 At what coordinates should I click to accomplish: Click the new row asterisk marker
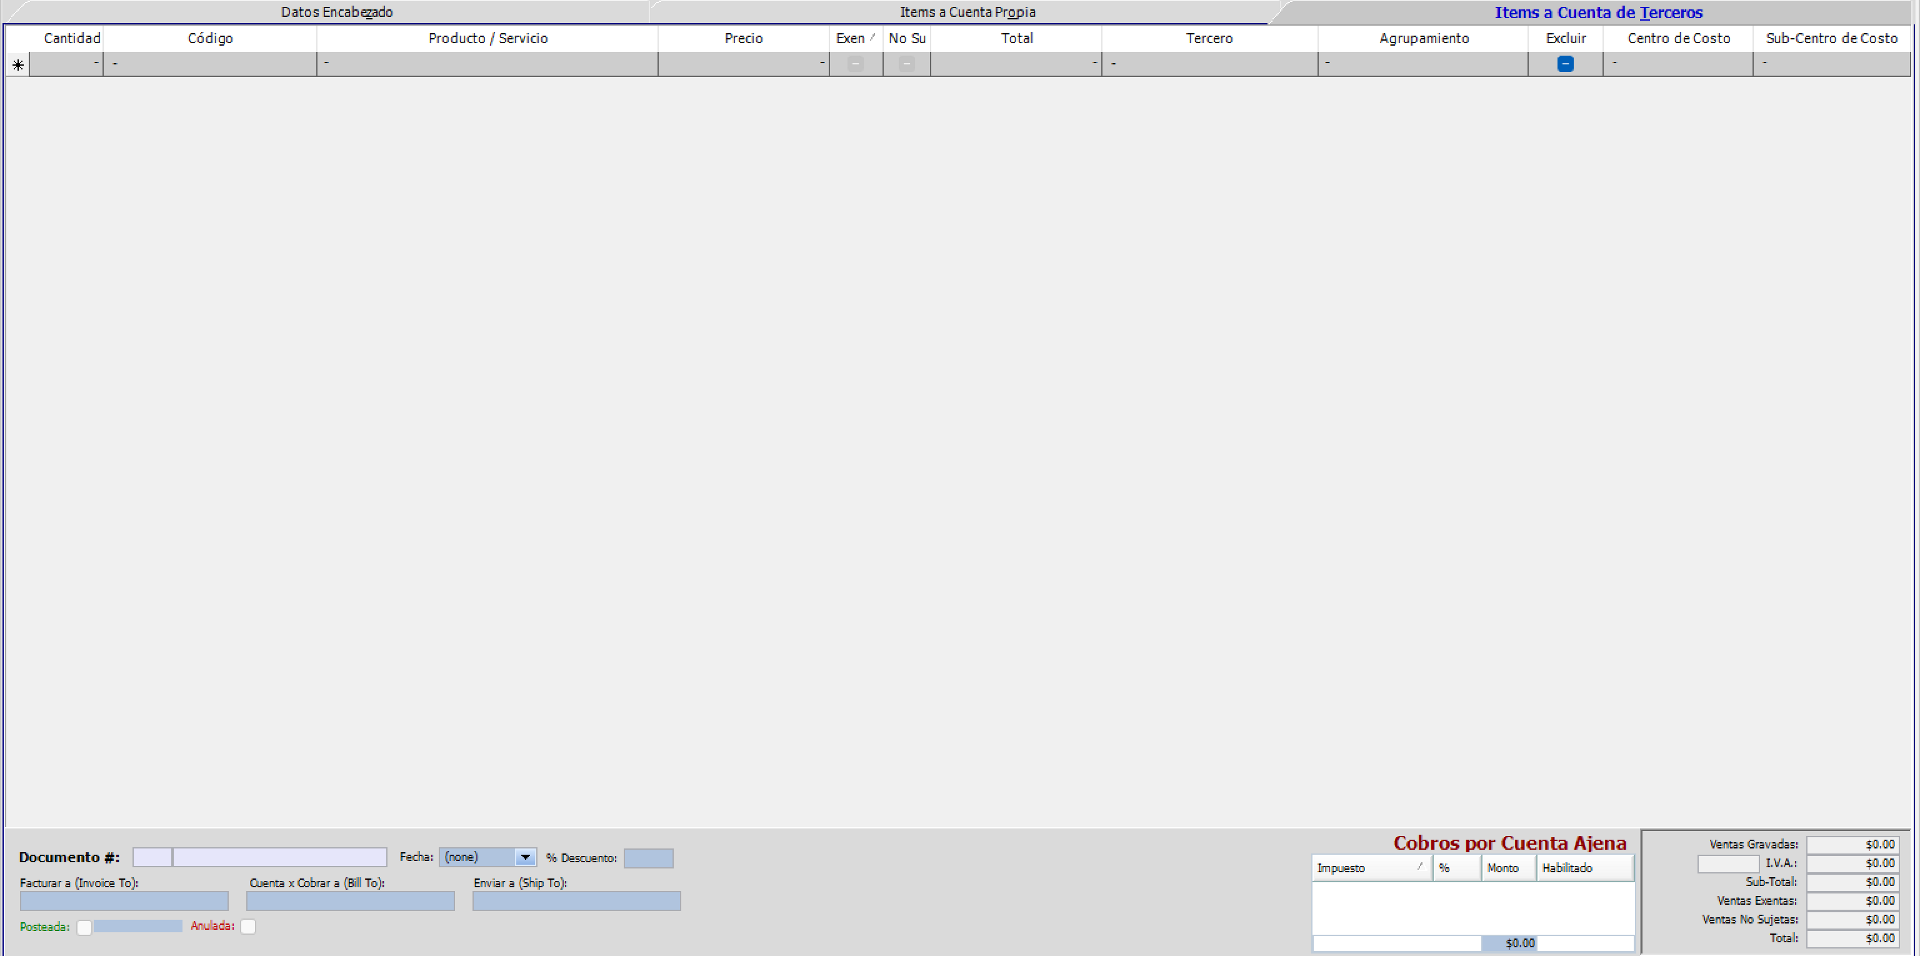(18, 65)
